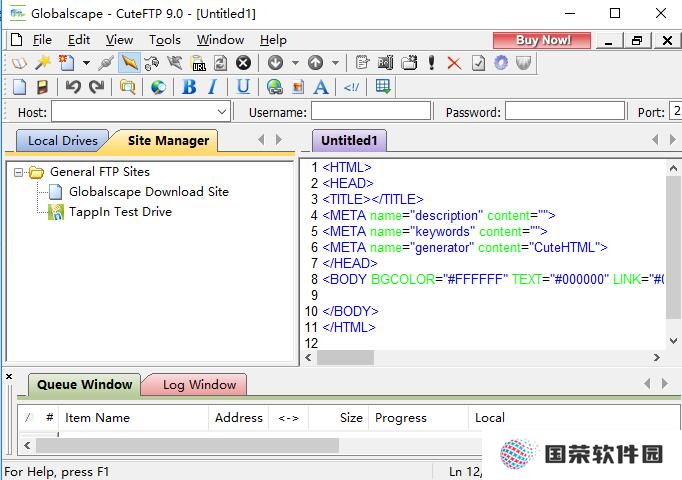This screenshot has height=480, width=682.
Task: Click the Item Name column header
Action: pos(134,418)
